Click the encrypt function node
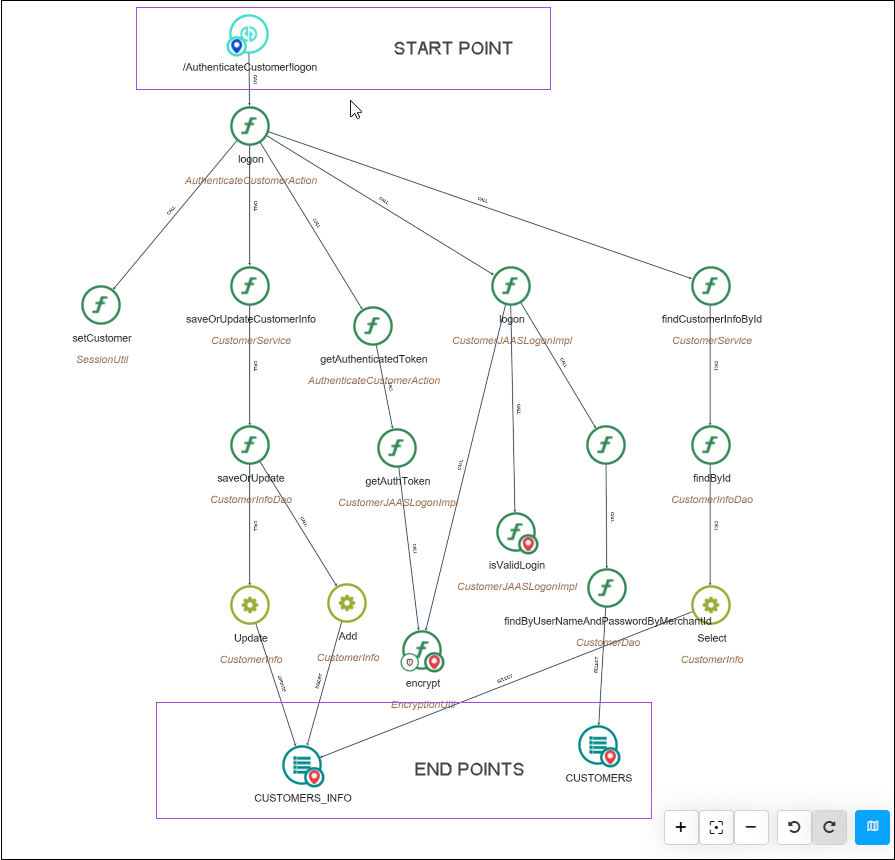The width and height of the screenshot is (895, 860). pyautogui.click(x=422, y=650)
